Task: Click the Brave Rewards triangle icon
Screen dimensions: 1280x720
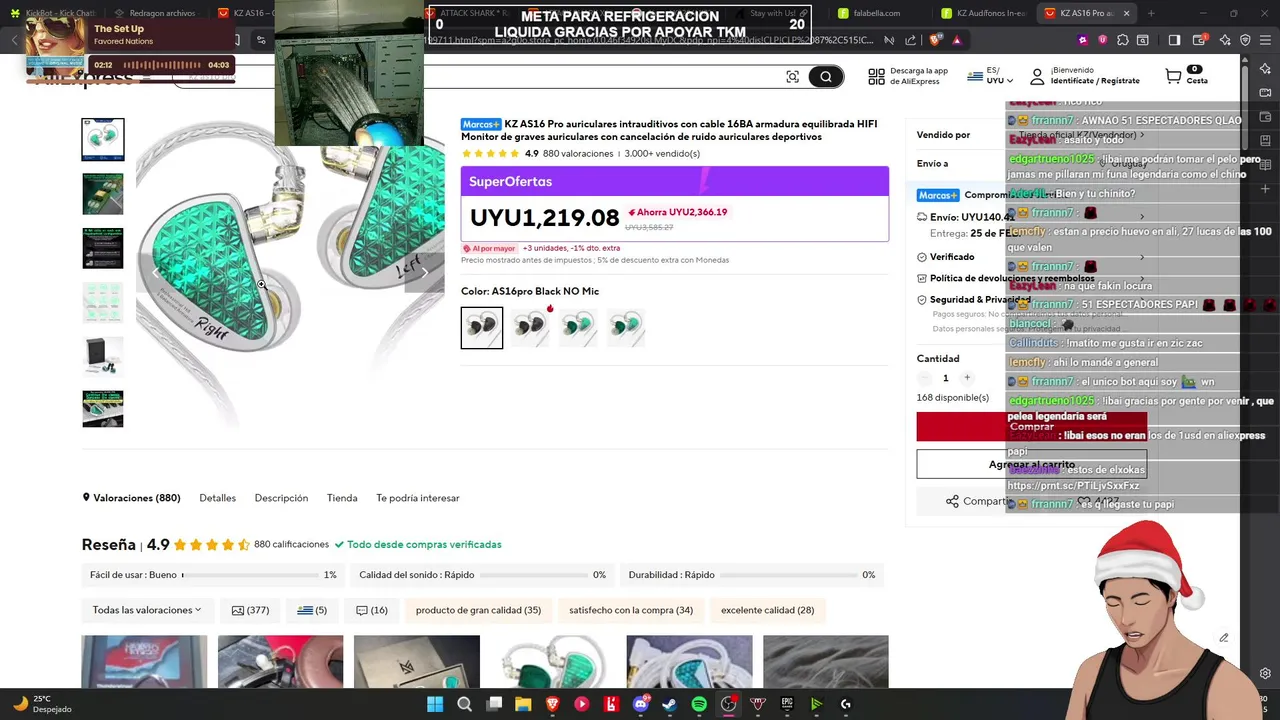Action: [x=957, y=40]
